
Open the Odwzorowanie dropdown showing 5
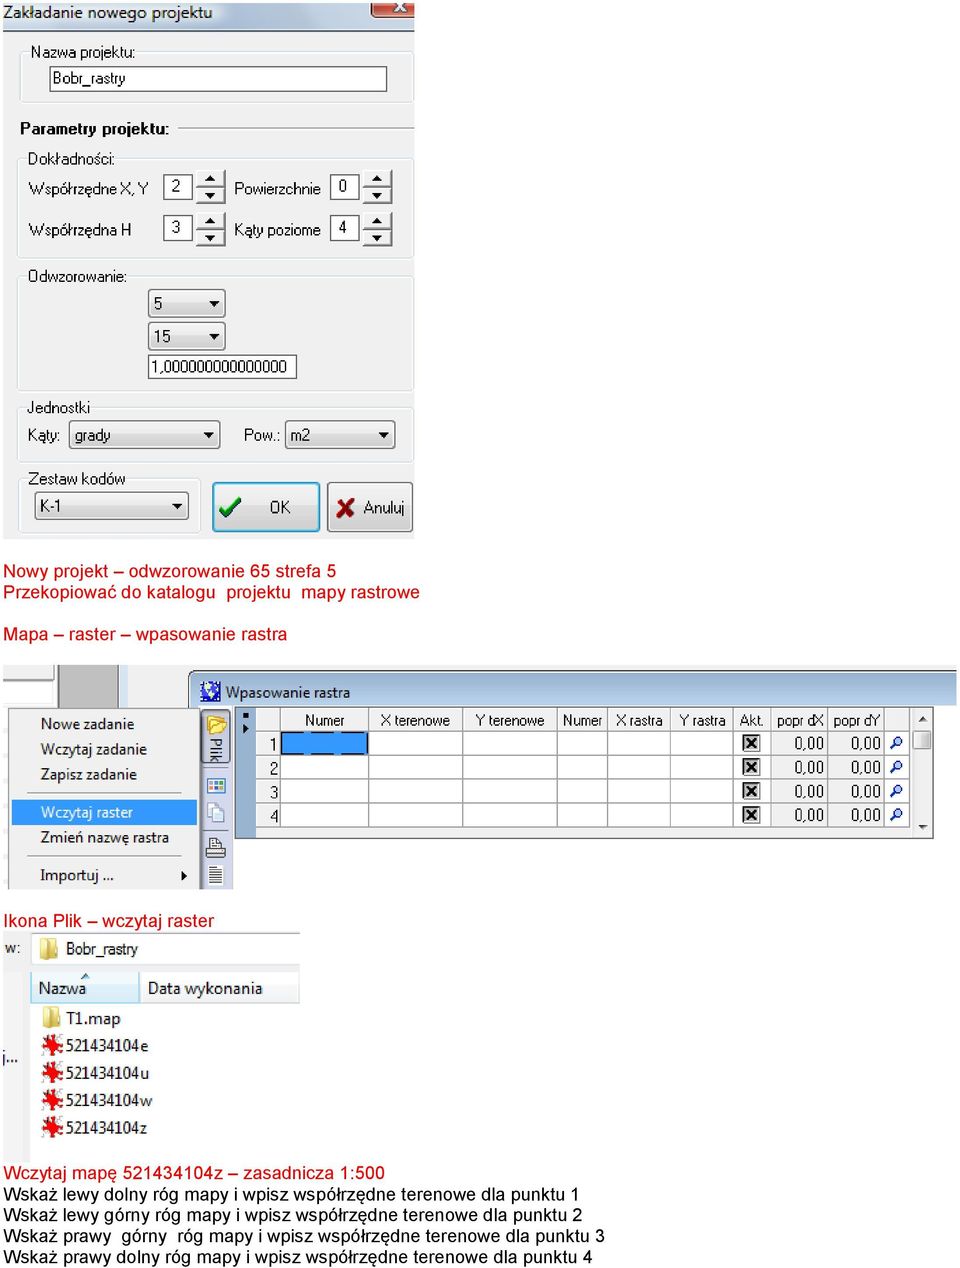[x=187, y=304]
